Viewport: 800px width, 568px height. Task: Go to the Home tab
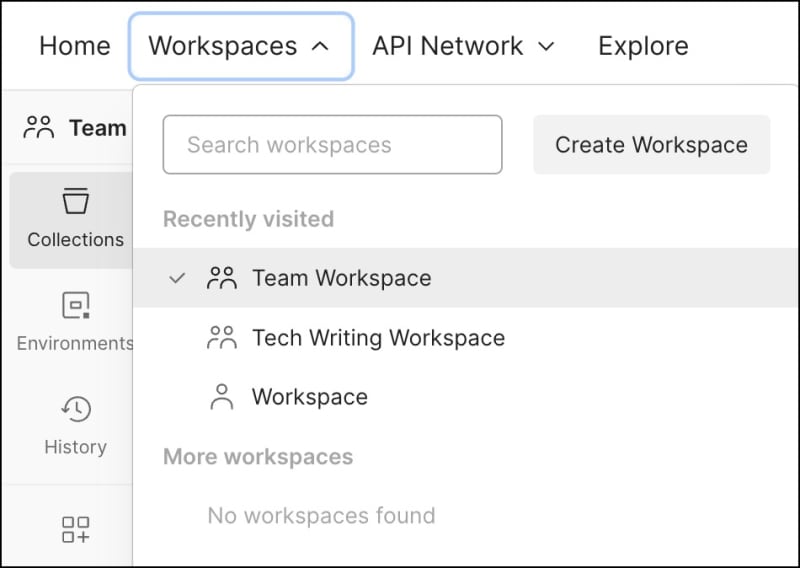click(75, 46)
